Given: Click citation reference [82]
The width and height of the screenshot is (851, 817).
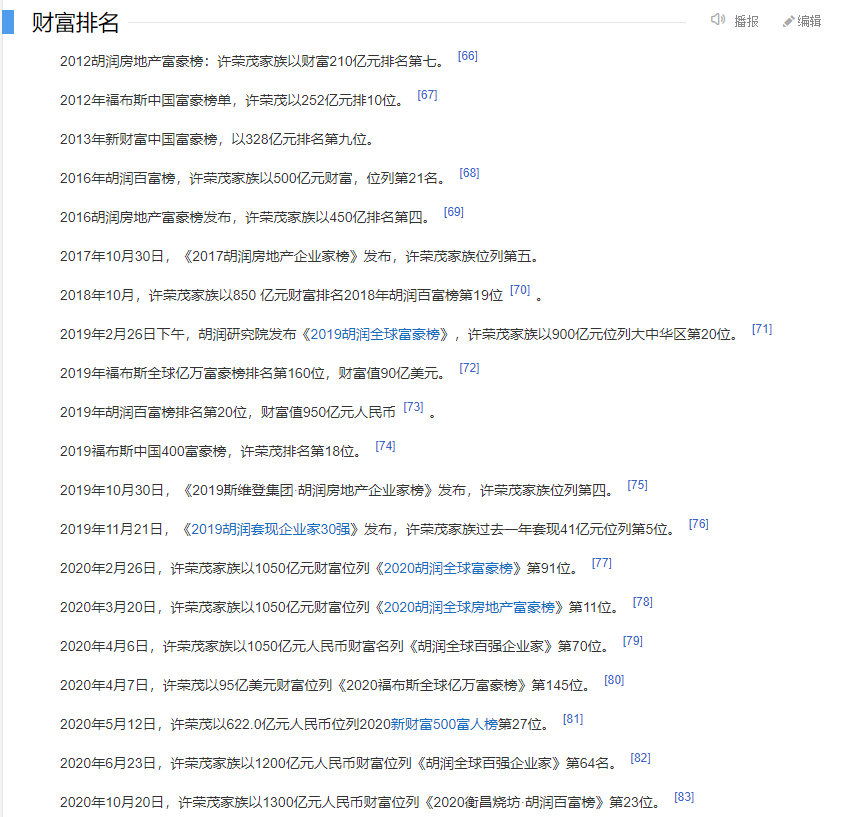Looking at the screenshot, I should click(640, 759).
